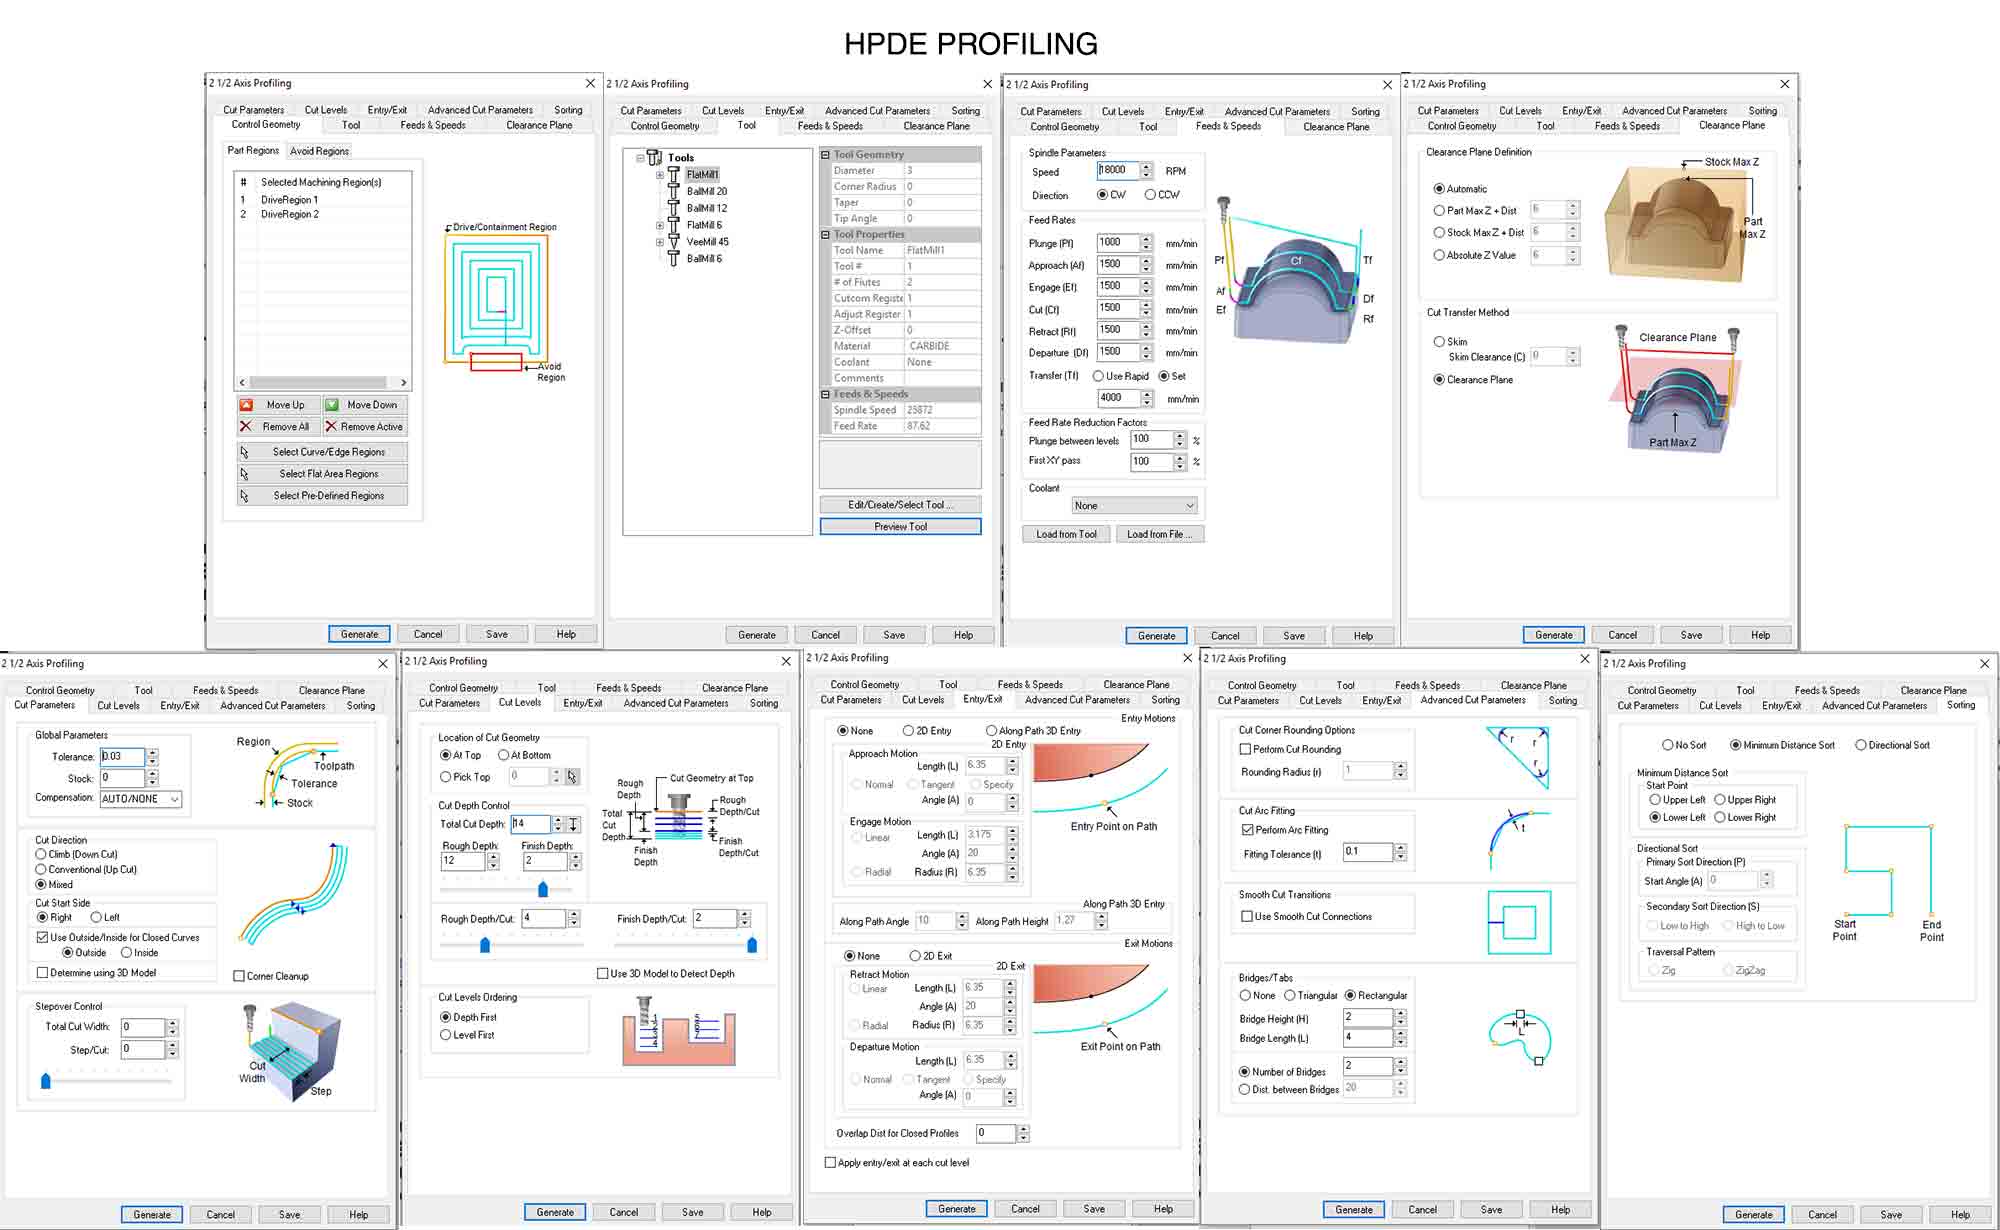This screenshot has height=1230, width=2000.
Task: Select the BallMill 12 tool icon
Action: pyautogui.click(x=674, y=208)
